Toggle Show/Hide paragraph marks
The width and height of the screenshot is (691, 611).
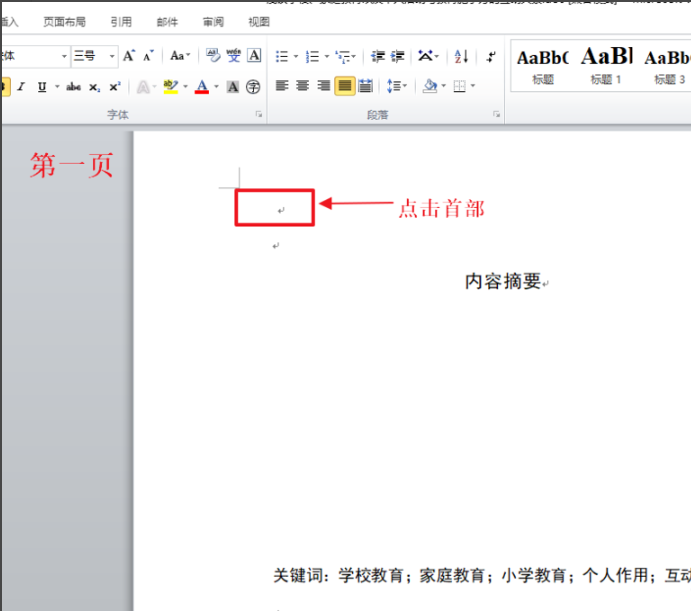coord(491,56)
